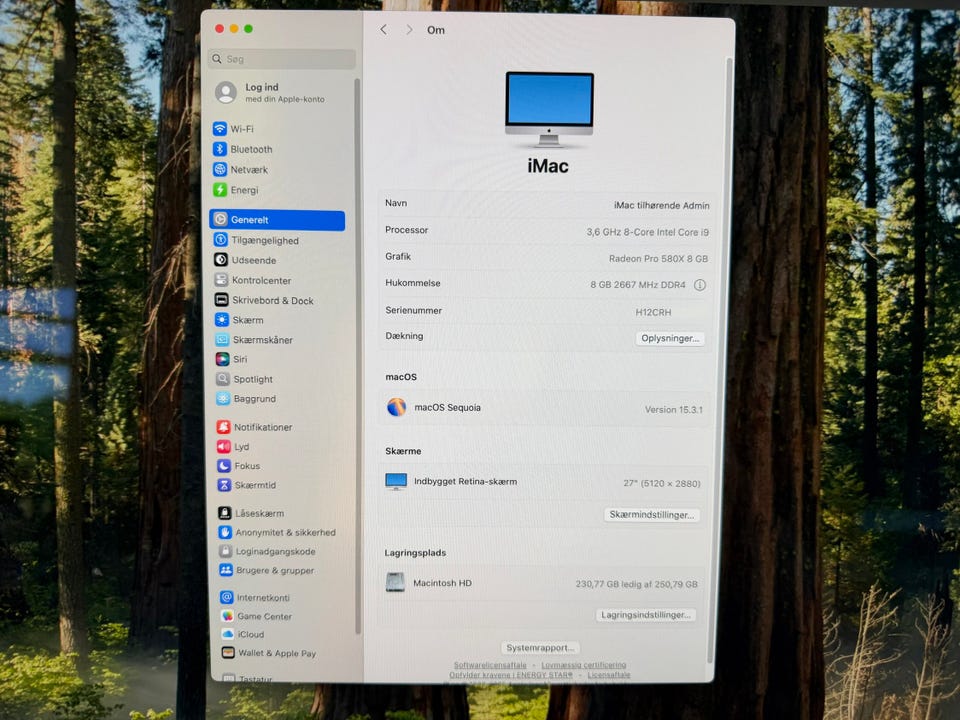This screenshot has height=720, width=960.
Task: Select the Netværk globe icon
Action: (220, 169)
